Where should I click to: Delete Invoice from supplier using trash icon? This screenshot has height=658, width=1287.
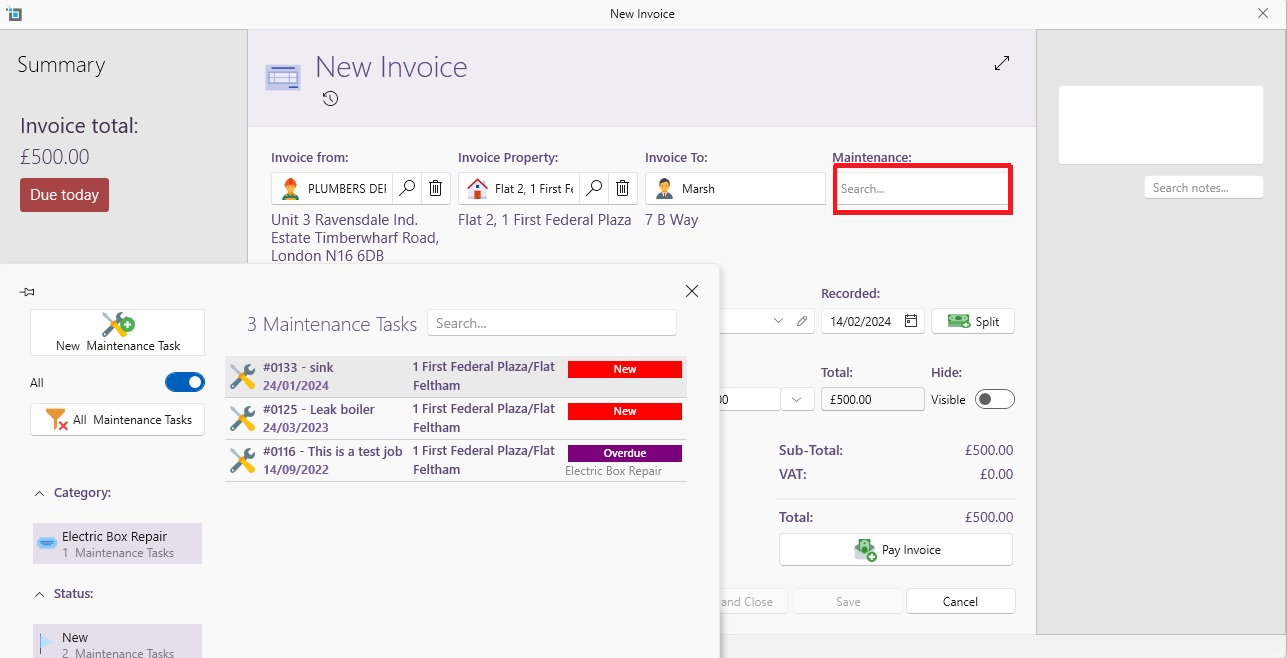435,188
